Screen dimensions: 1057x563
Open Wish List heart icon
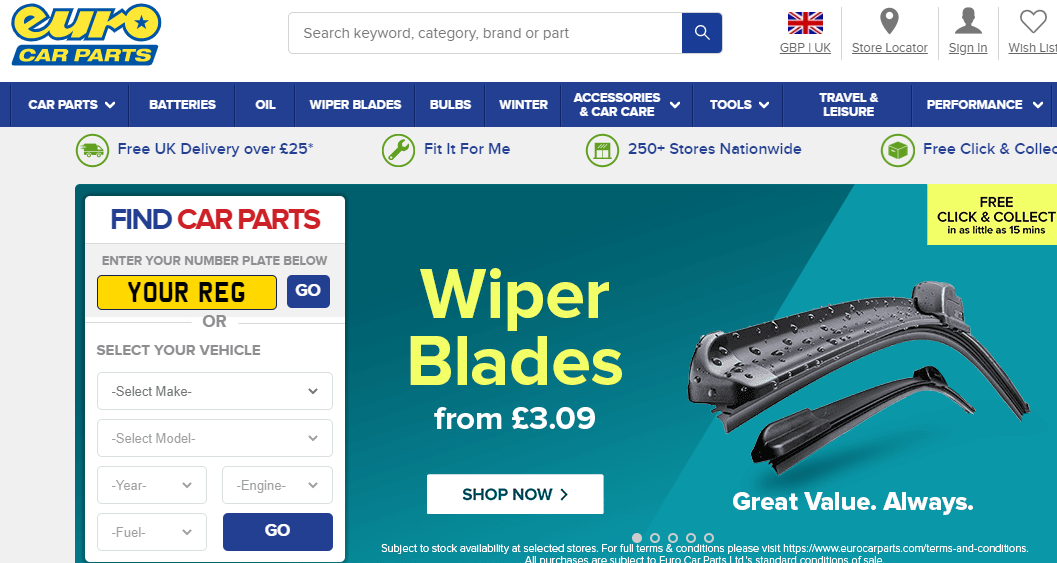(1033, 22)
